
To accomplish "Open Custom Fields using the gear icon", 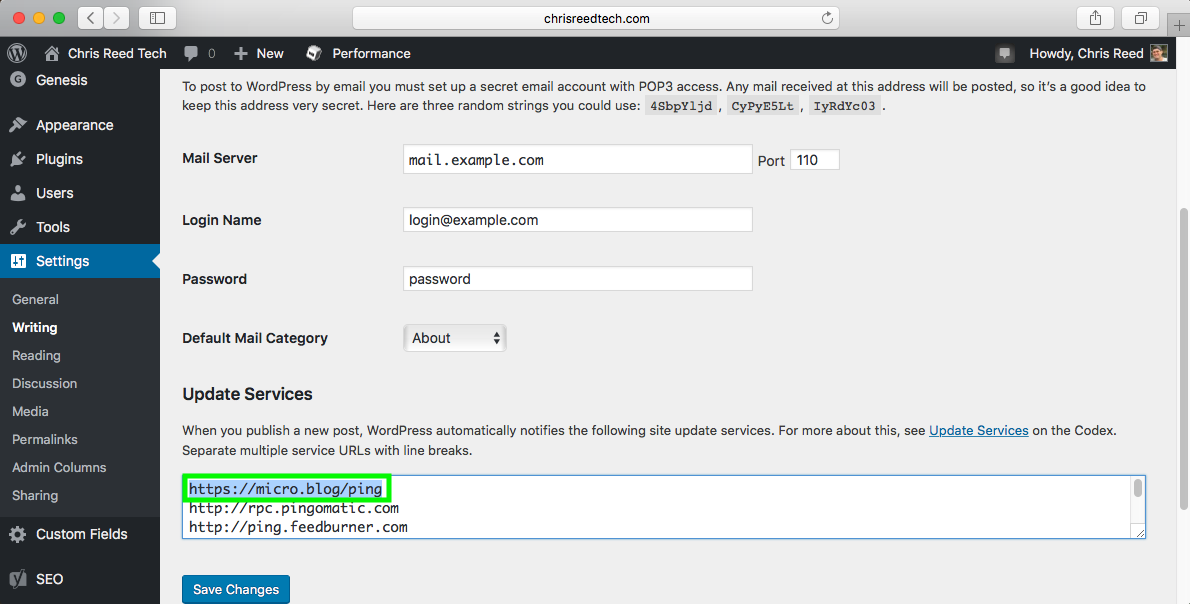I will pos(16,534).
